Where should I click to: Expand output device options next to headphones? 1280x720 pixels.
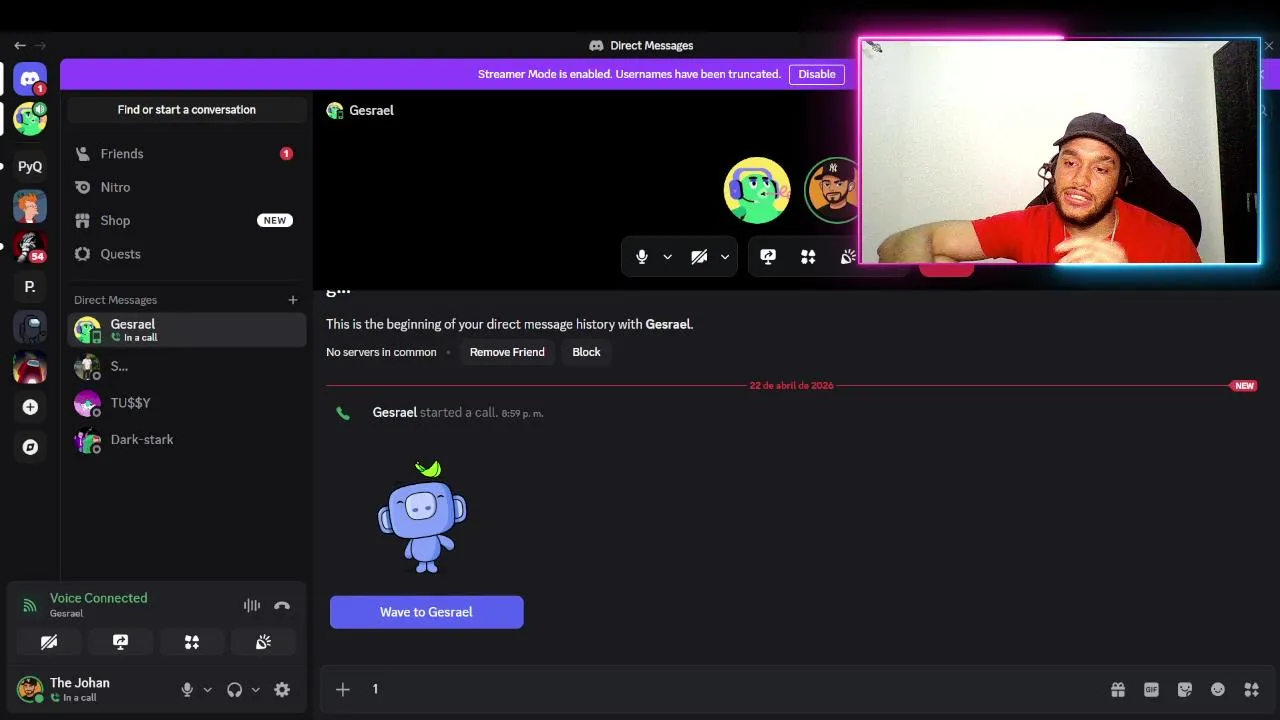[256, 690]
